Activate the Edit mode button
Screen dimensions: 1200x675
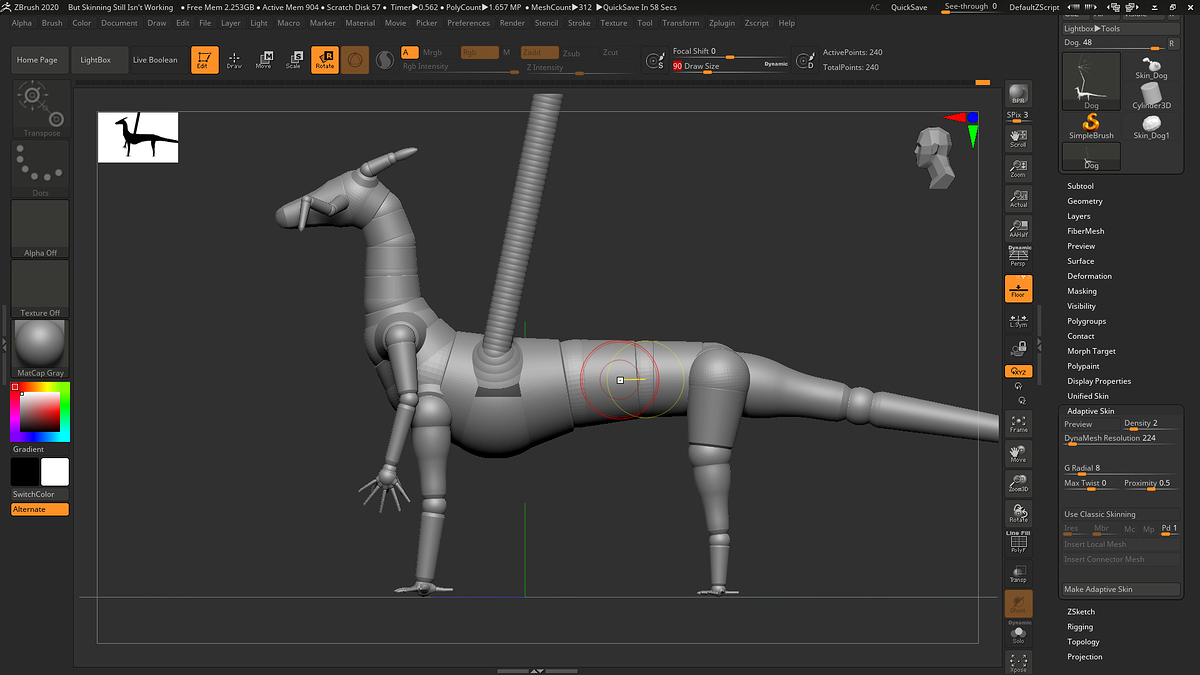(x=204, y=60)
